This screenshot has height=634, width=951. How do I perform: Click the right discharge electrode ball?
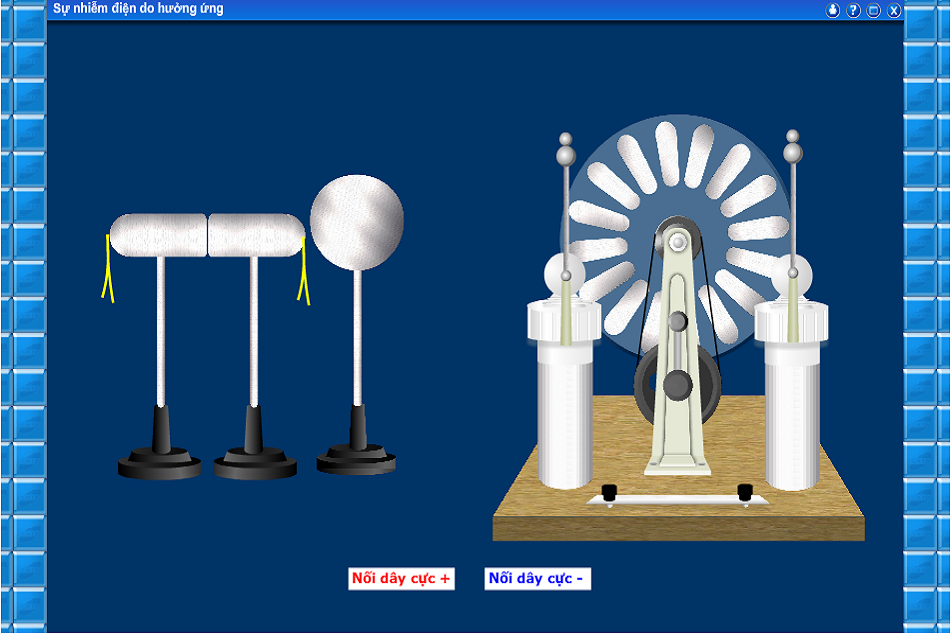(x=793, y=152)
